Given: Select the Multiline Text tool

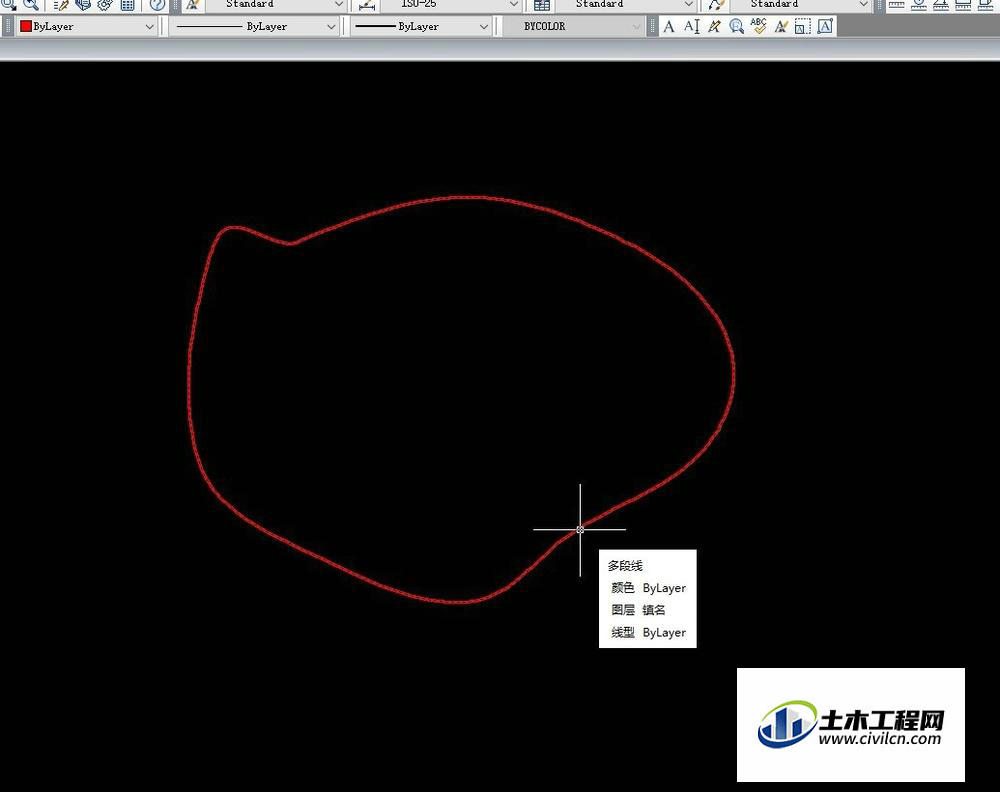Looking at the screenshot, I should [669, 27].
